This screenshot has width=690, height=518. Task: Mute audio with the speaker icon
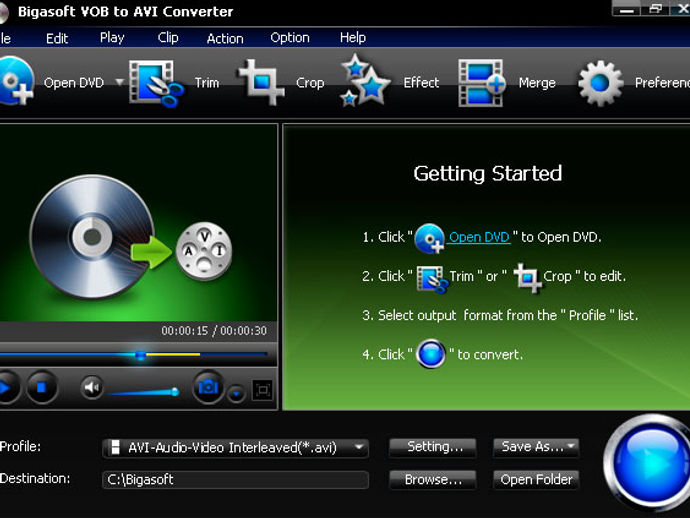92,387
